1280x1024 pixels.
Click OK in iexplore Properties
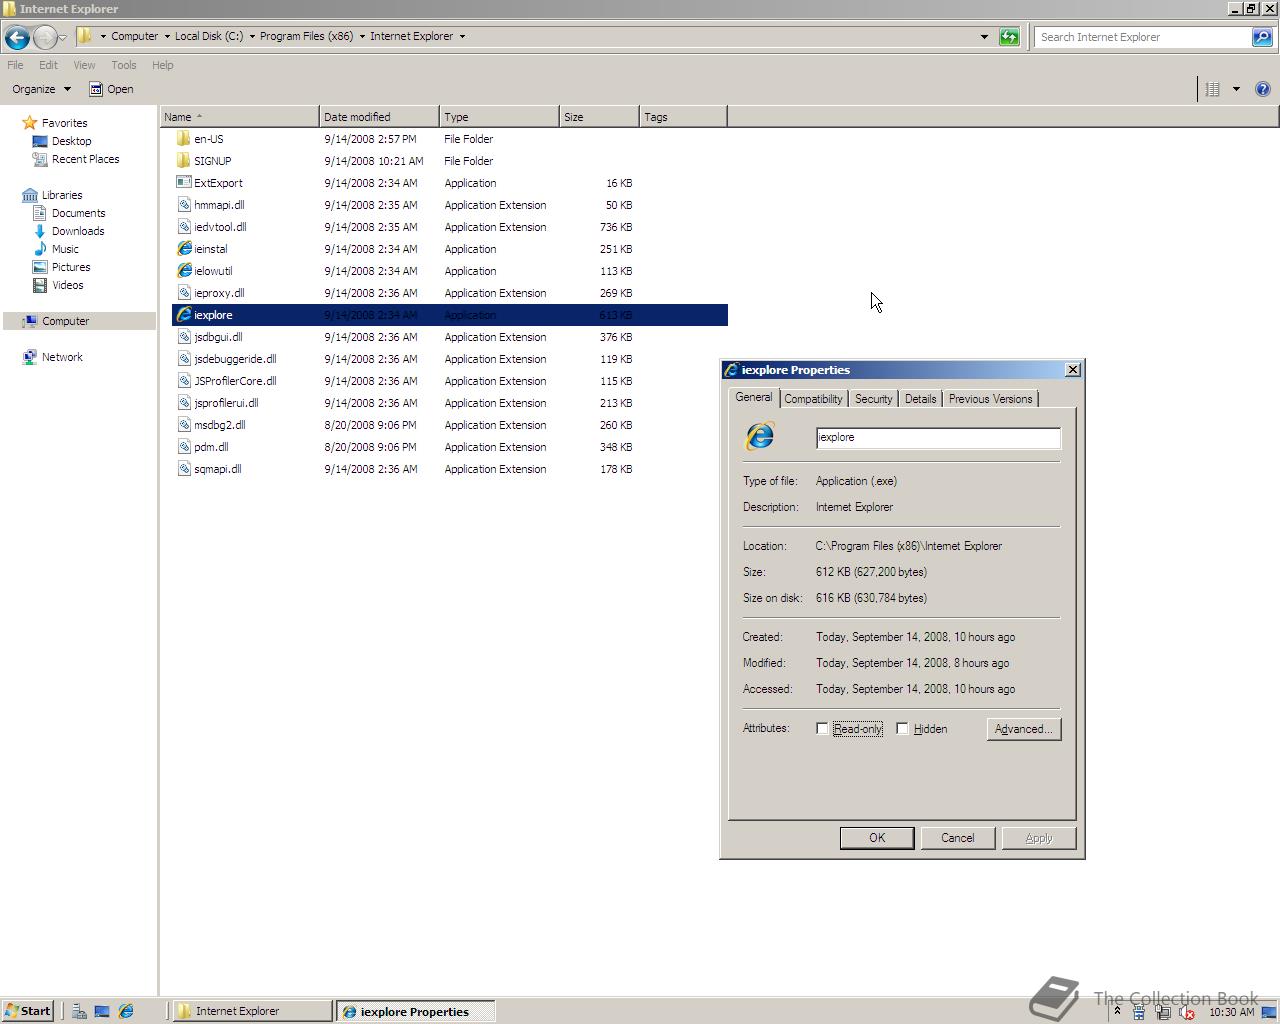pos(877,838)
